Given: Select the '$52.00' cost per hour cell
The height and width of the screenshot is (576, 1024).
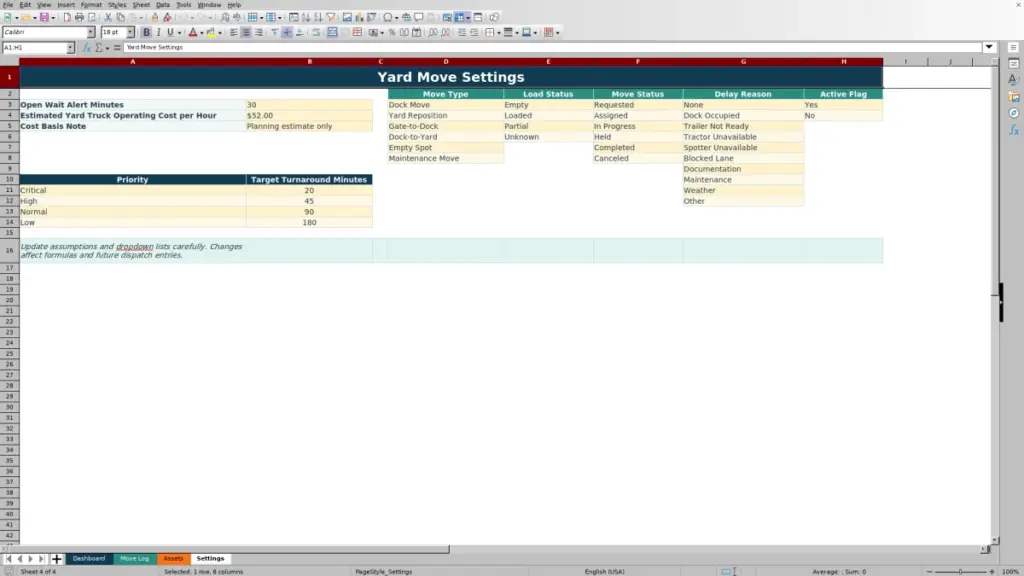Looking at the screenshot, I should click(x=309, y=116).
